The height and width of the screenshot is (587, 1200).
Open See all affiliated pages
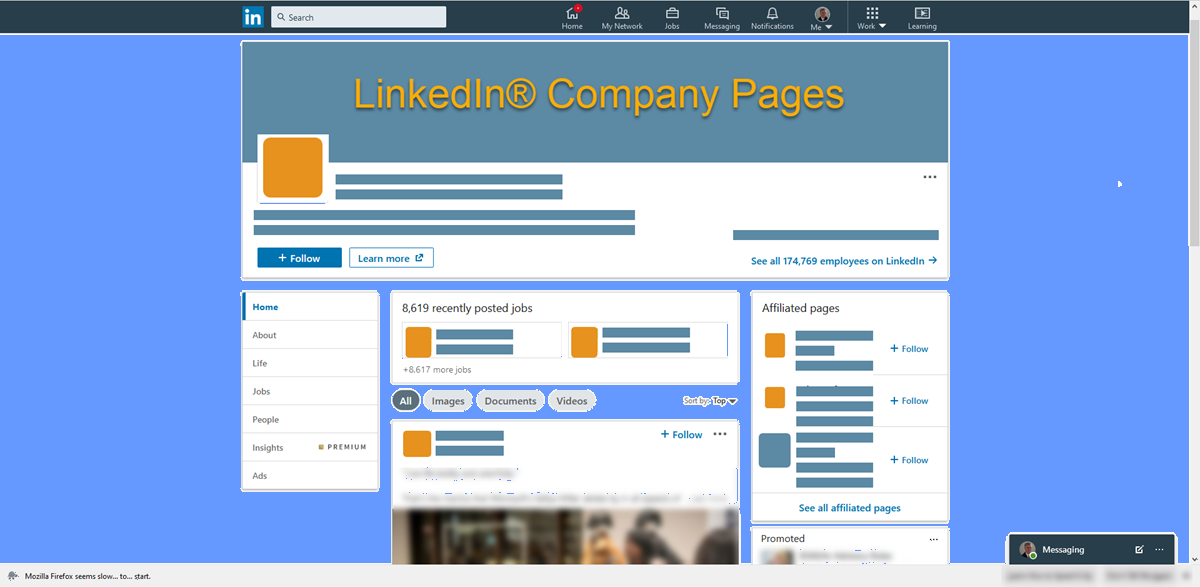(x=849, y=508)
